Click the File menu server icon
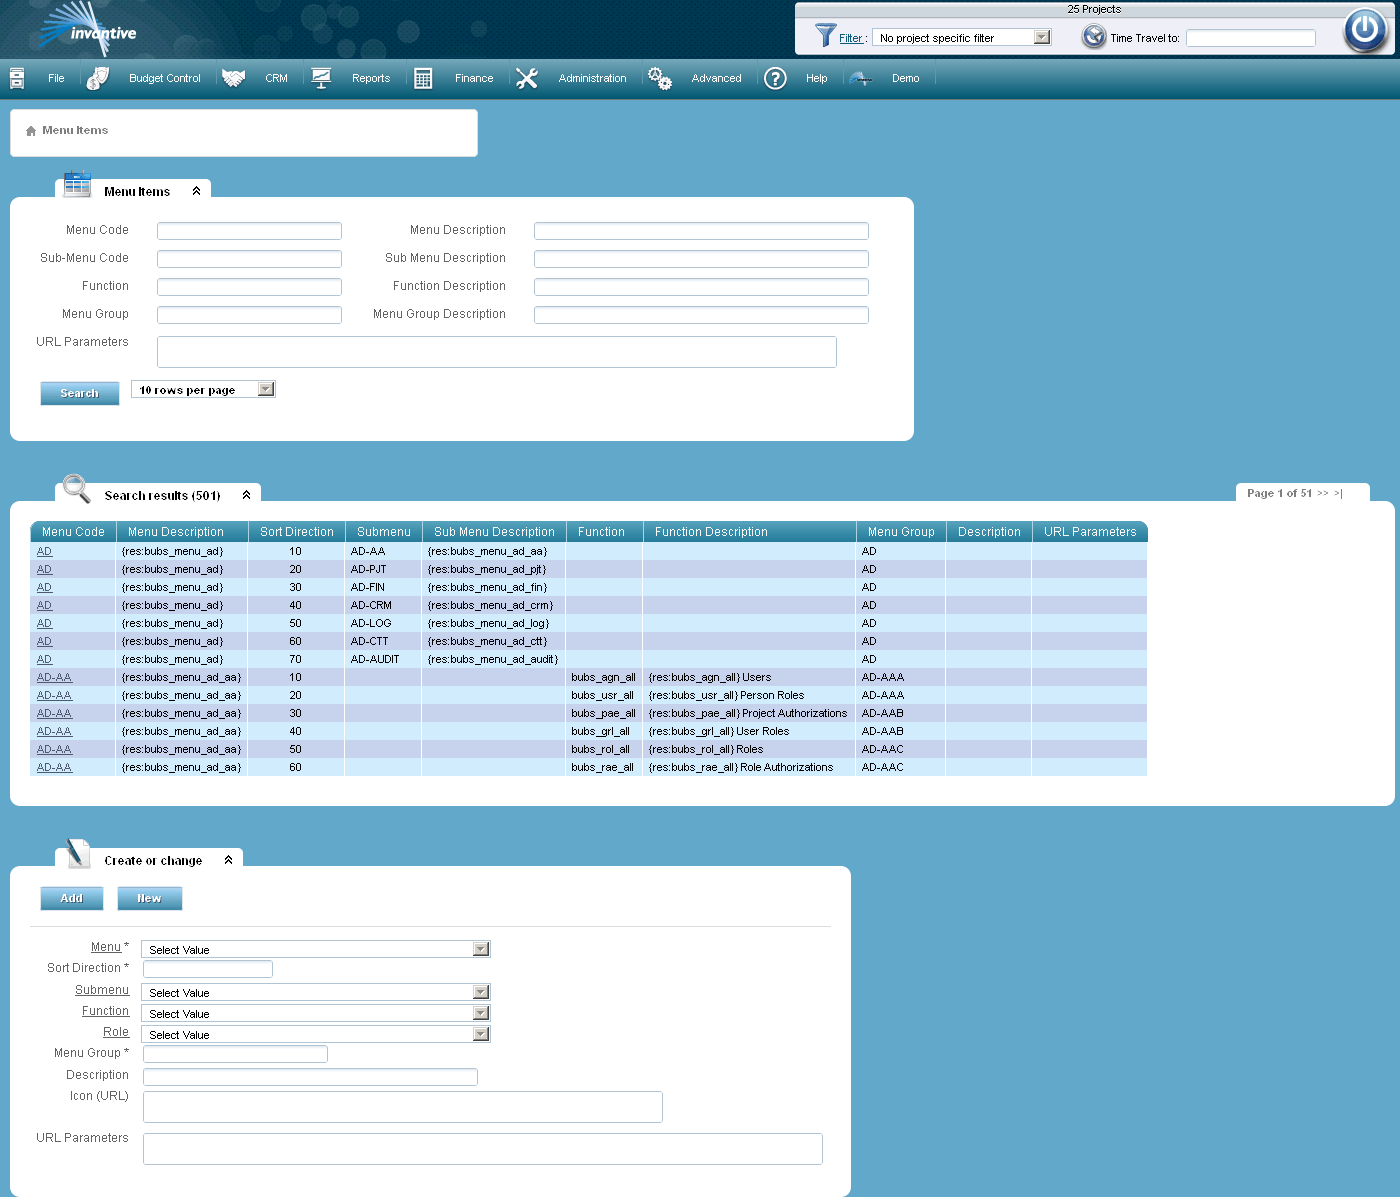Viewport: 1400px width, 1197px height. pos(17,78)
